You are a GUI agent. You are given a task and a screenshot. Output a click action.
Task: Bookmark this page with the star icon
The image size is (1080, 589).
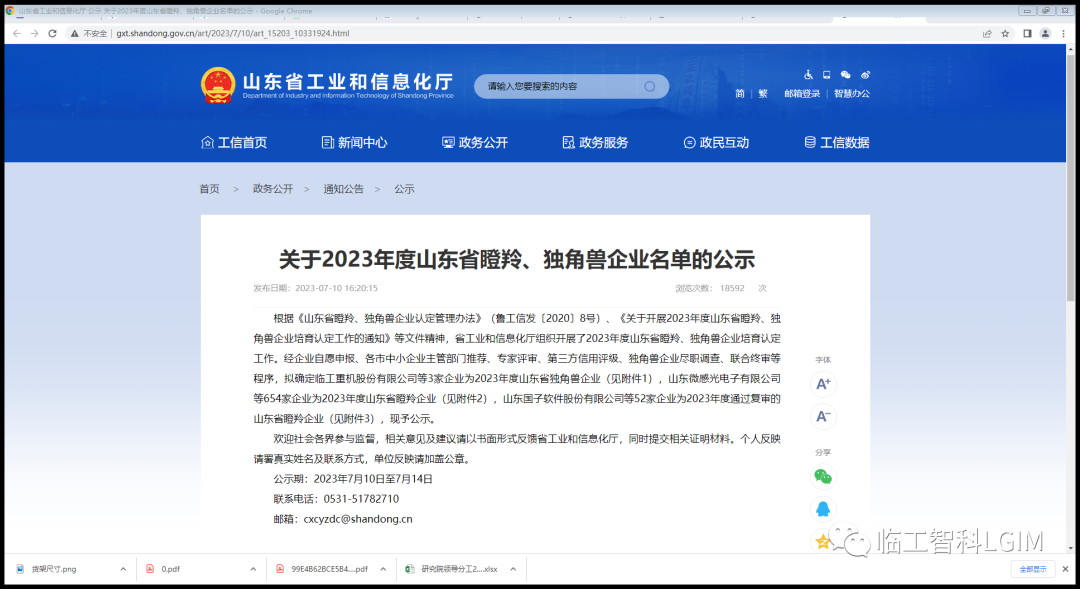pos(1005,33)
